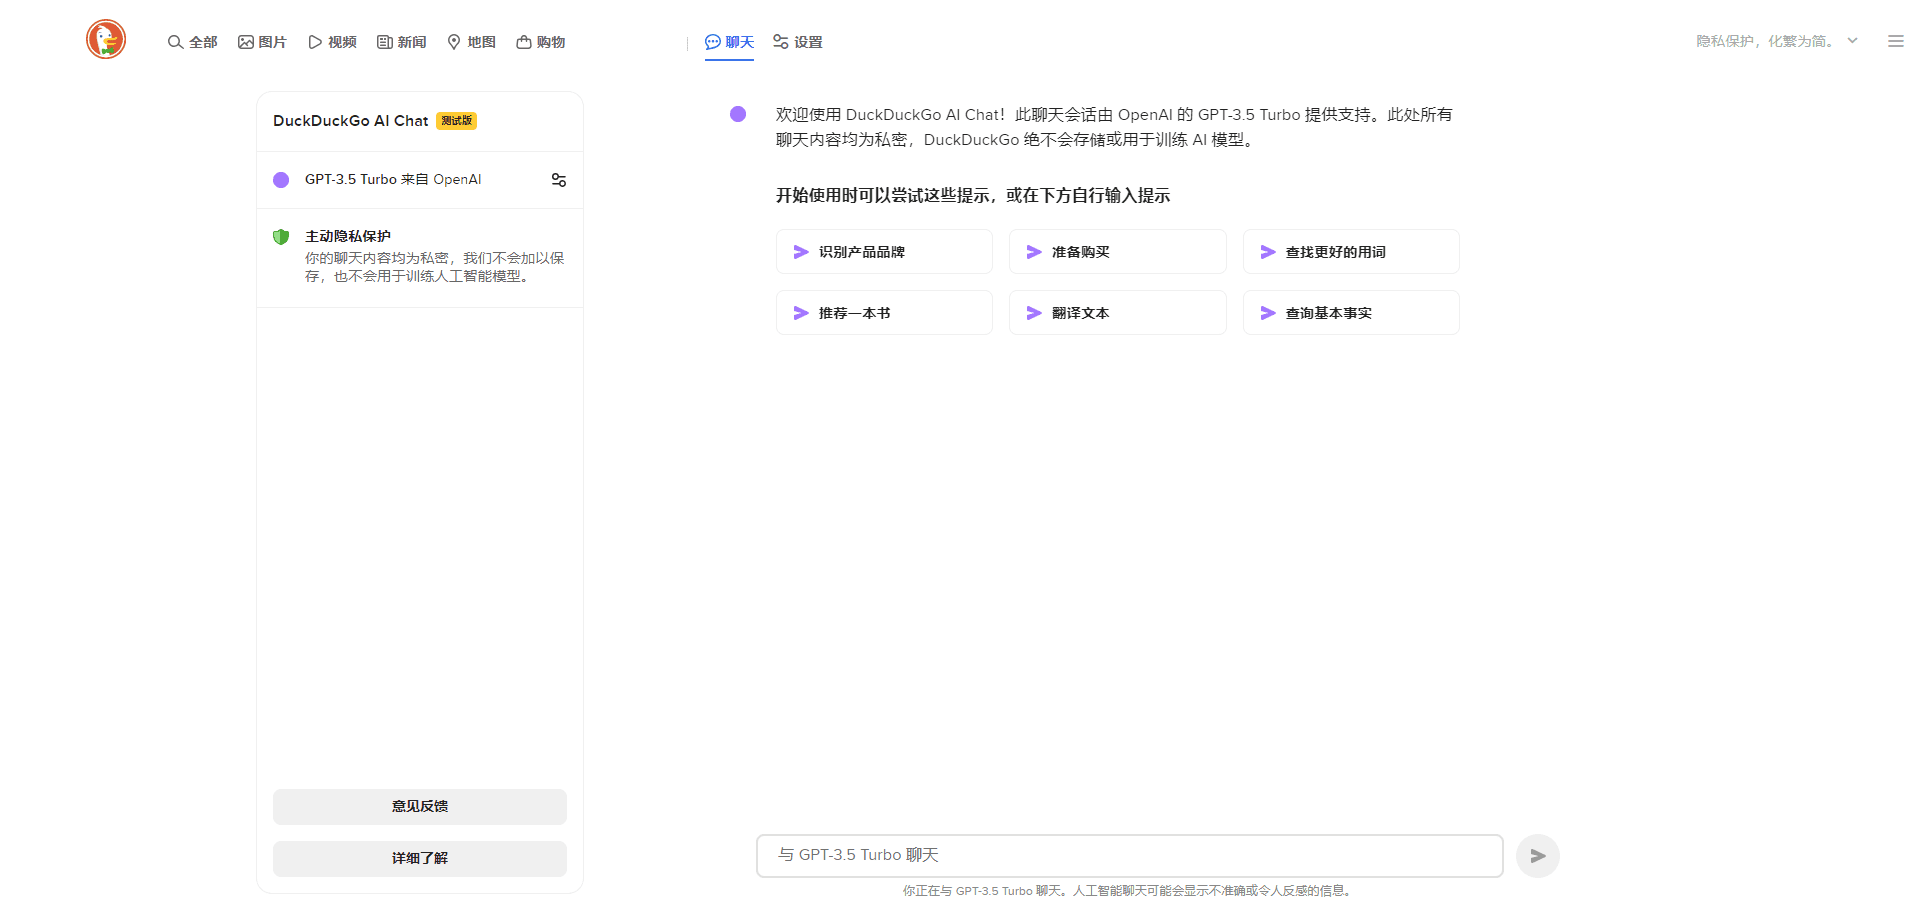This screenshot has width=1920, height=911.
Task: Open the 设置 settings tab
Action: tap(797, 42)
